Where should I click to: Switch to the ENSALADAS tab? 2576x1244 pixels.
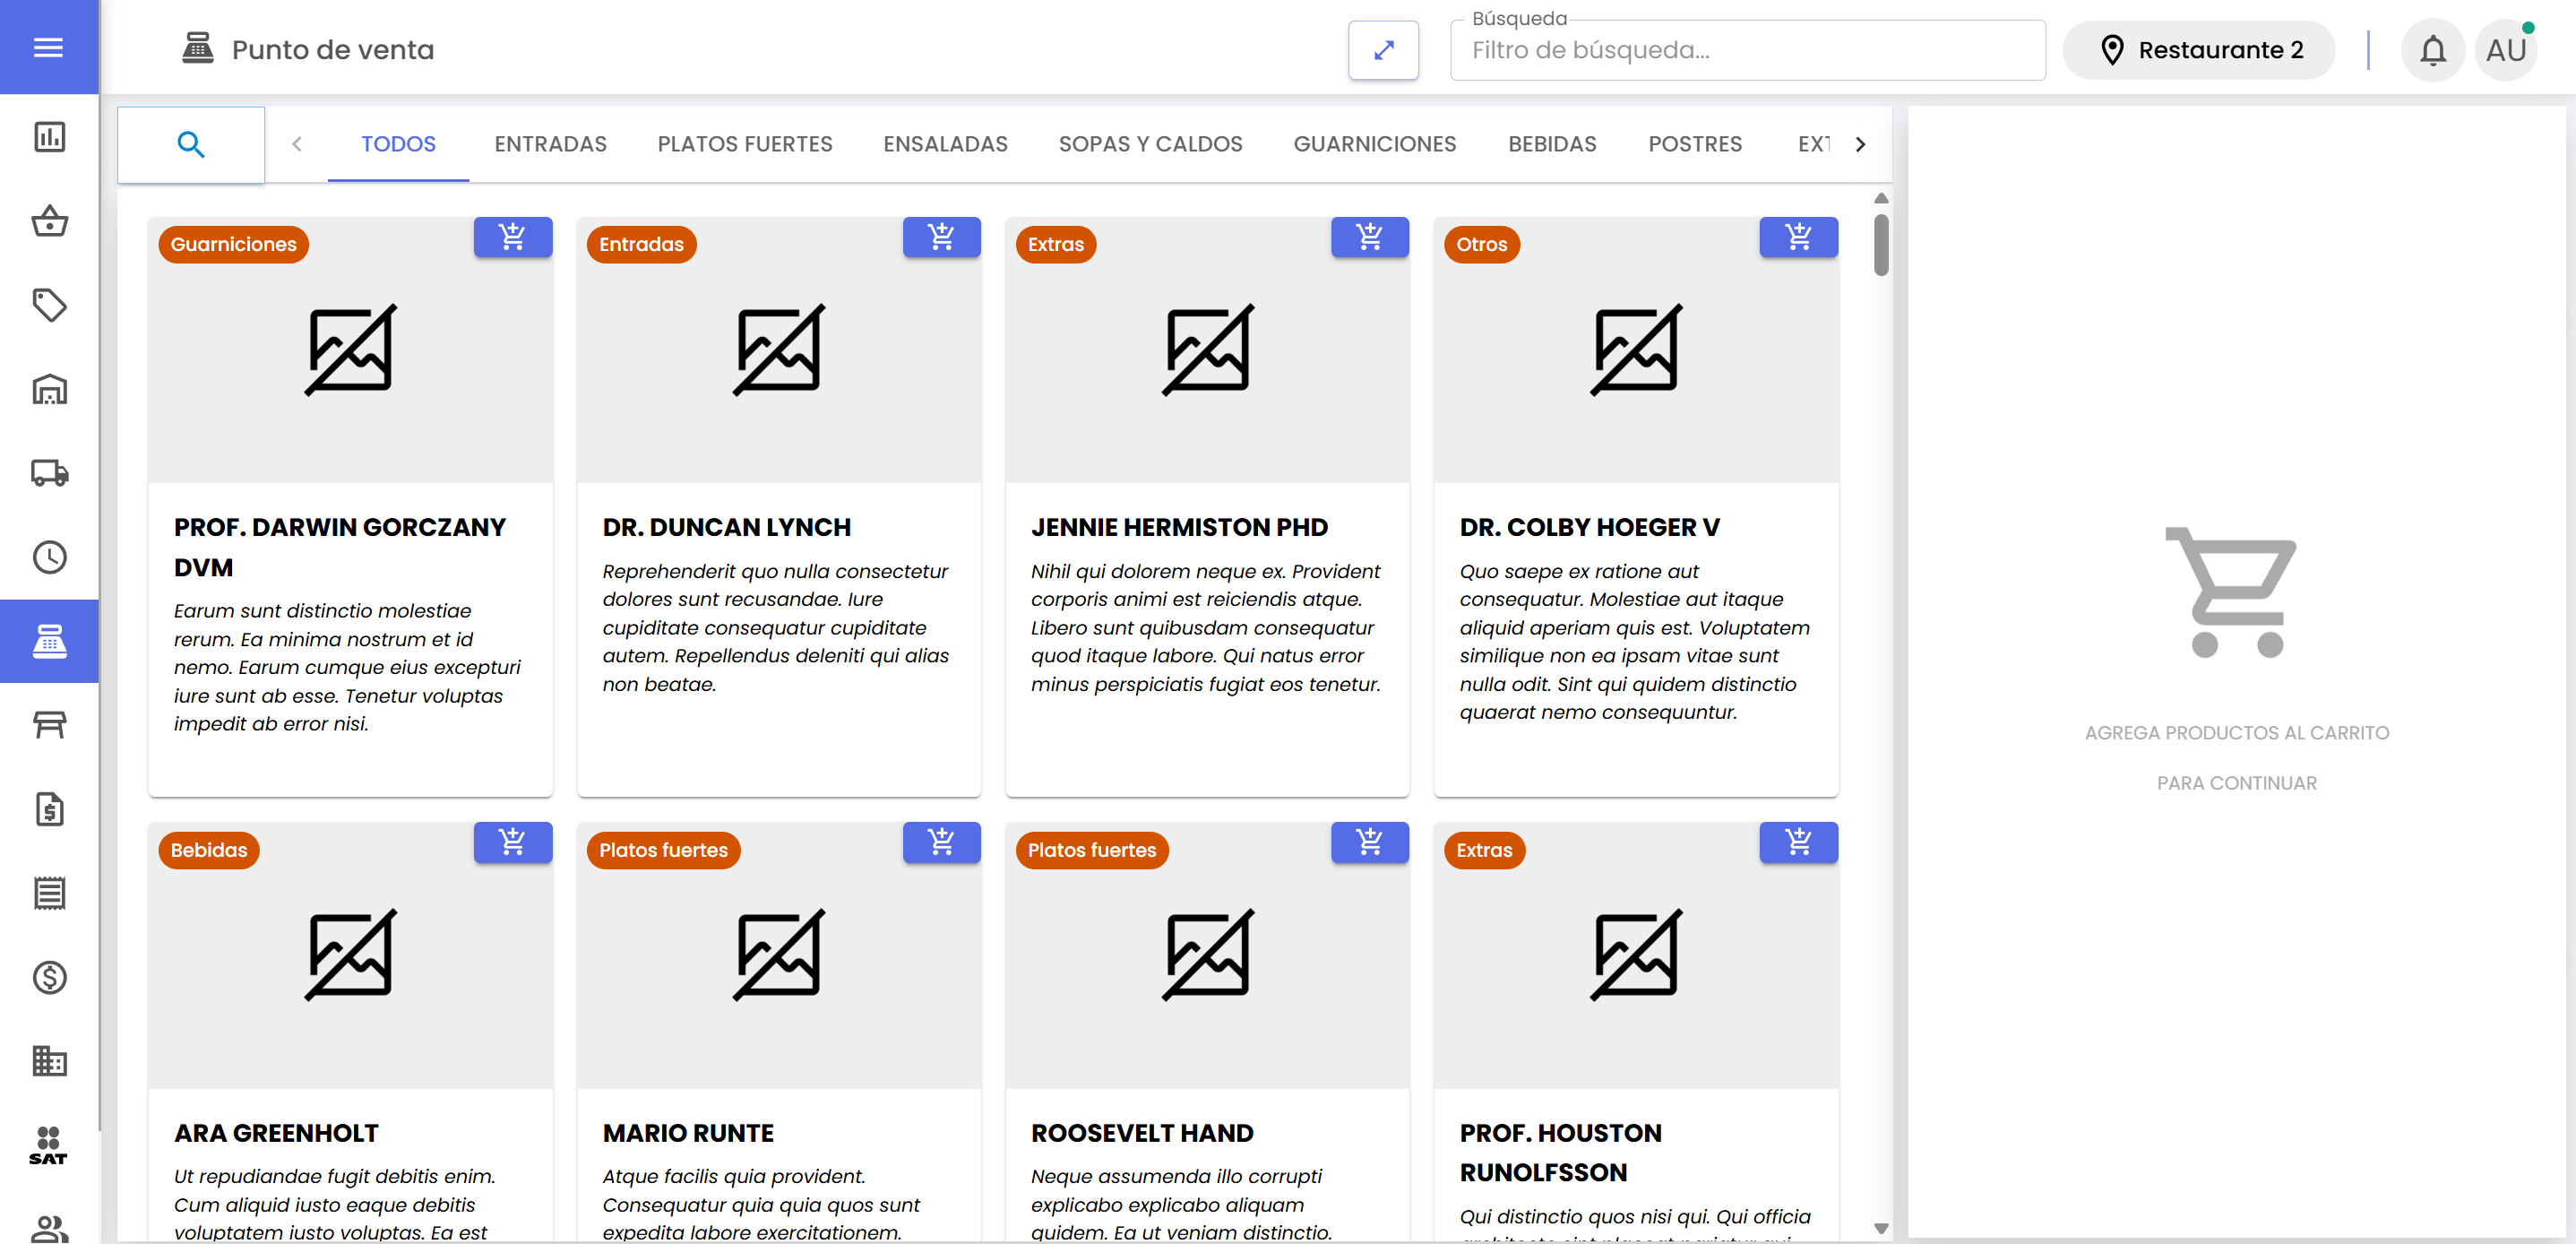click(945, 144)
